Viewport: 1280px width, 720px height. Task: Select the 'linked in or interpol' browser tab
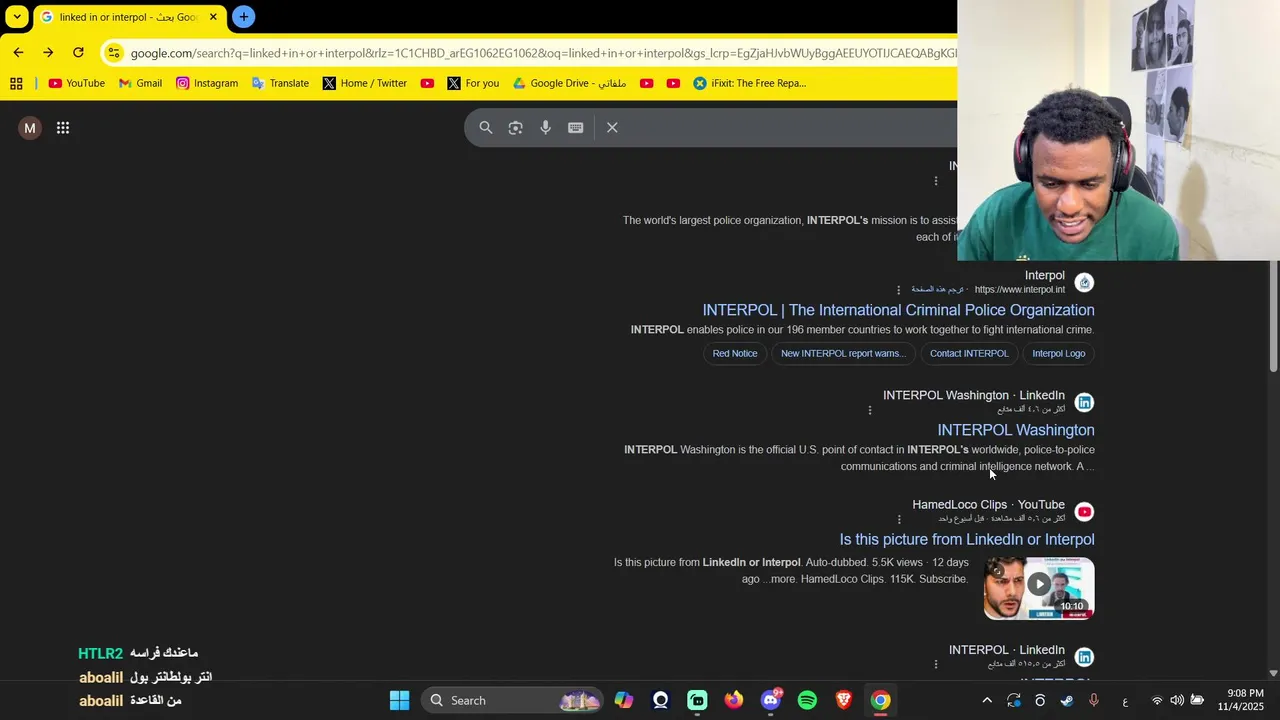[128, 17]
